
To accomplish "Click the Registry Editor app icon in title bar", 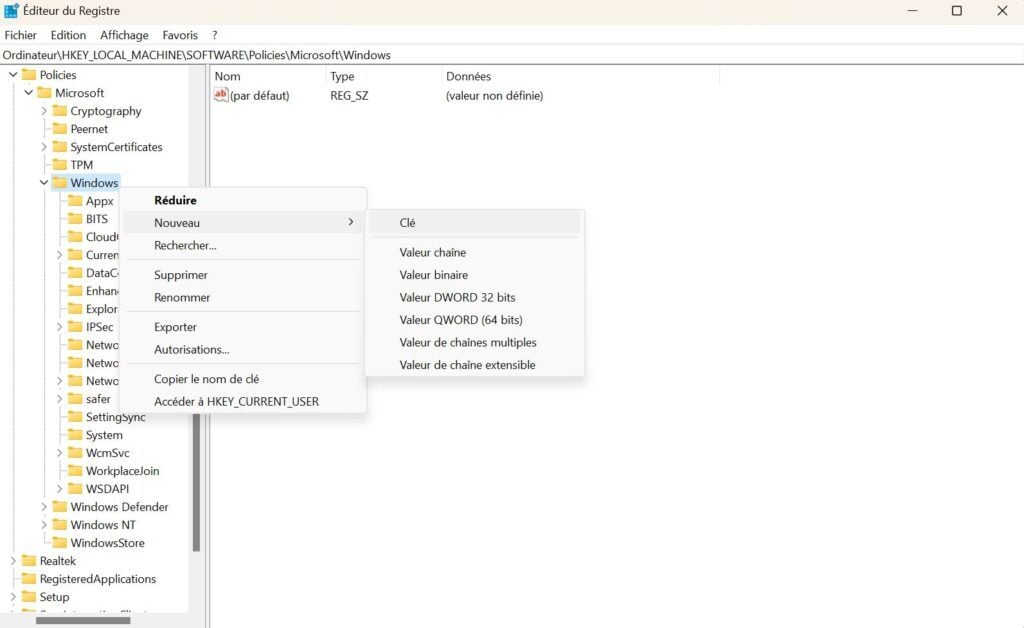I will pos(11,10).
